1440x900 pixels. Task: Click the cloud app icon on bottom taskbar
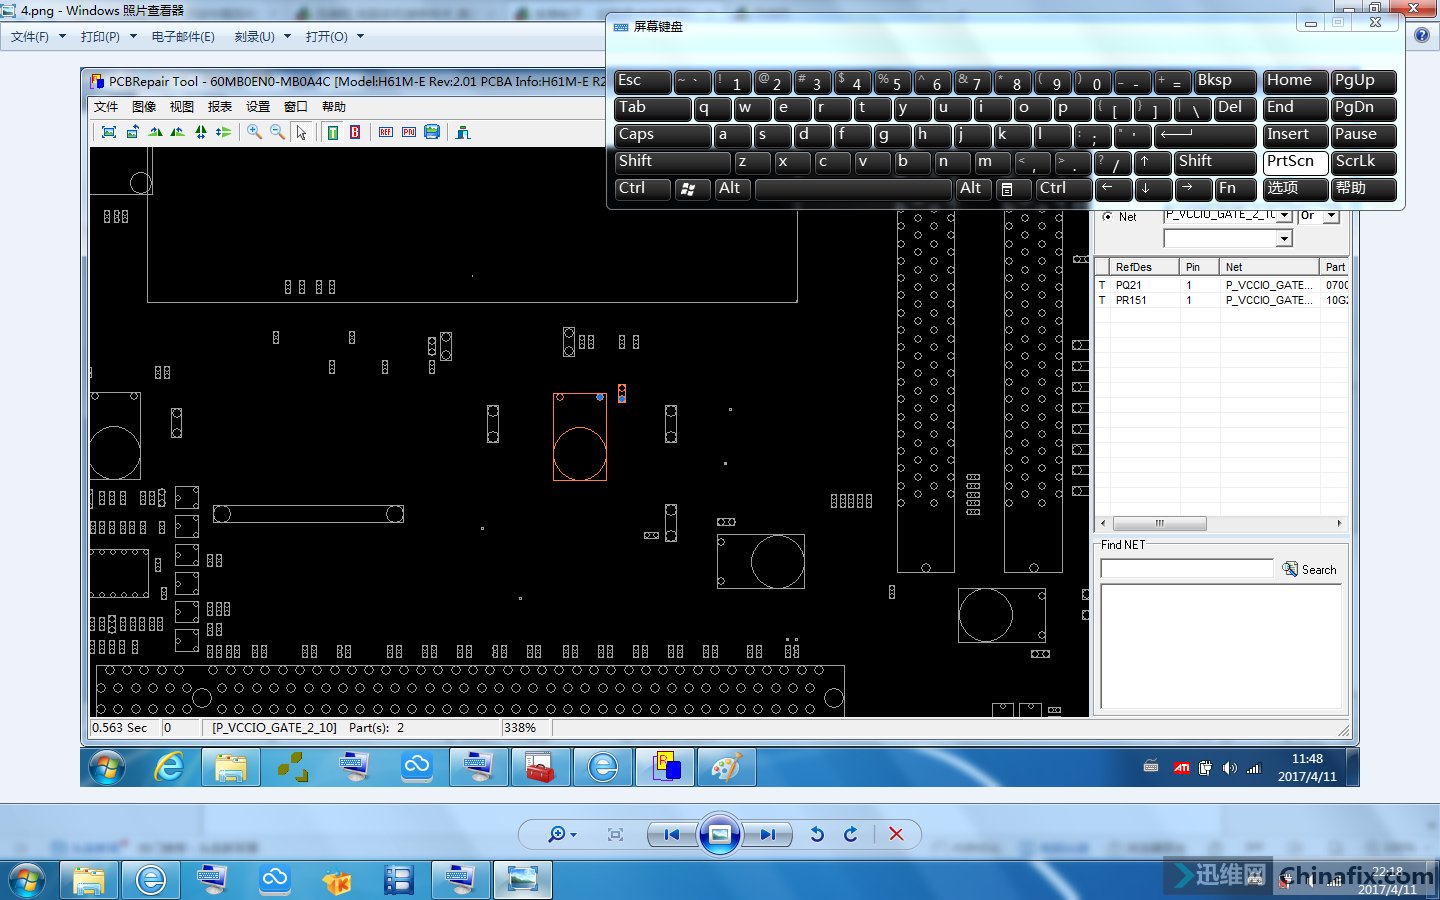point(275,880)
